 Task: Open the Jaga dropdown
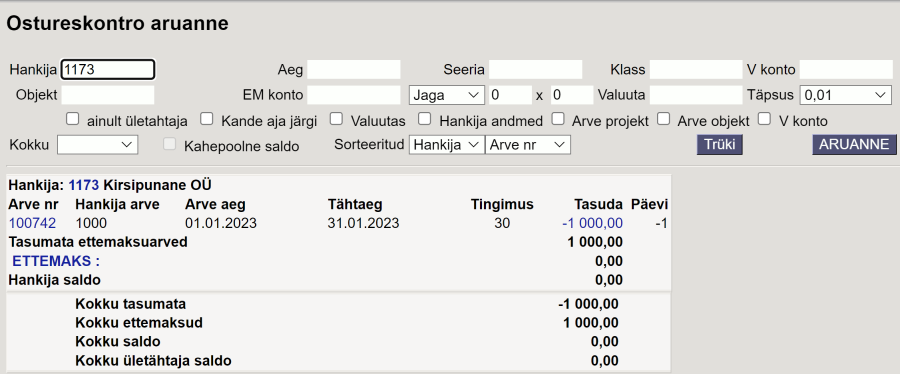coord(447,95)
